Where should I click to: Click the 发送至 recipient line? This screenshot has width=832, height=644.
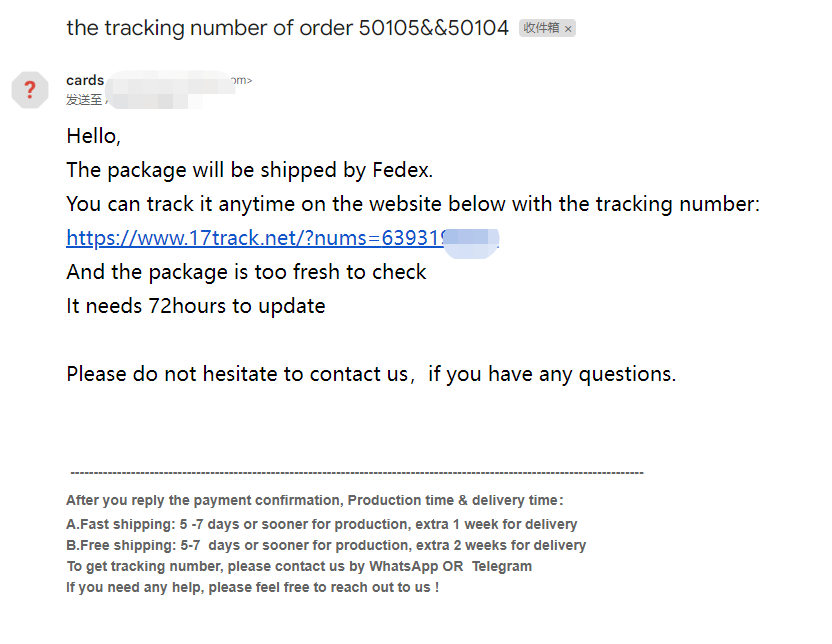[x=84, y=99]
